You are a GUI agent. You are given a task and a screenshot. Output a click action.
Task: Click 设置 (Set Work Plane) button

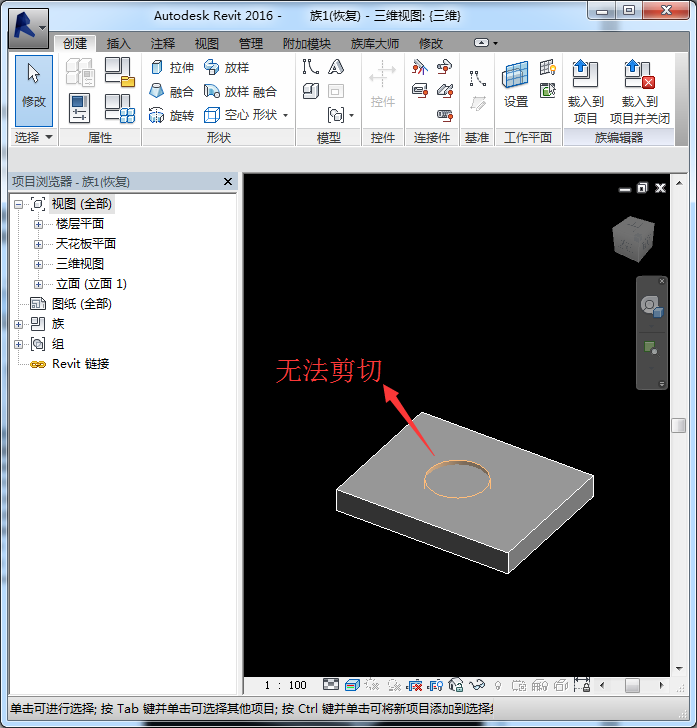[x=515, y=84]
